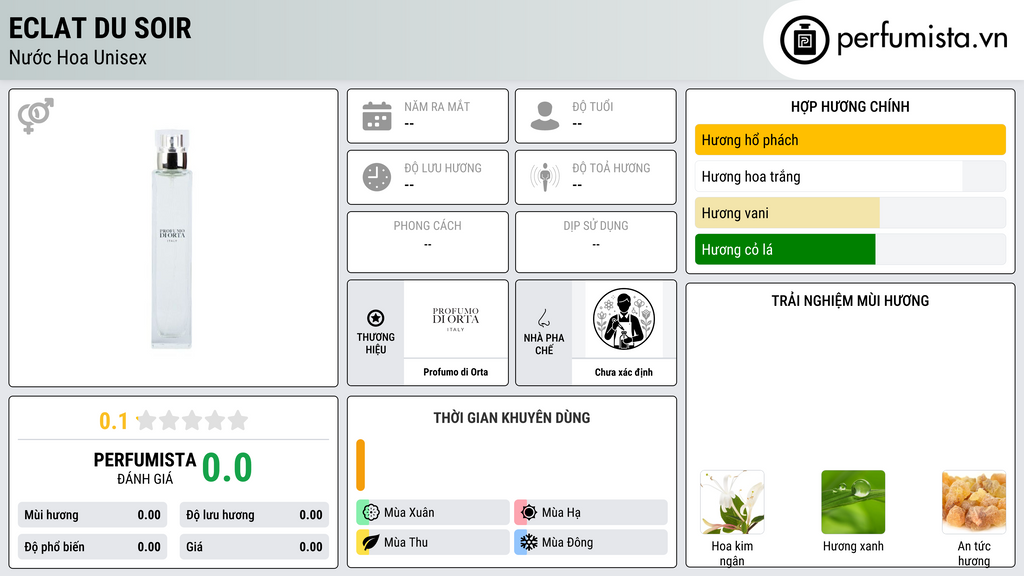Select the Mùa Đông season label
1024x576 pixels.
point(567,542)
